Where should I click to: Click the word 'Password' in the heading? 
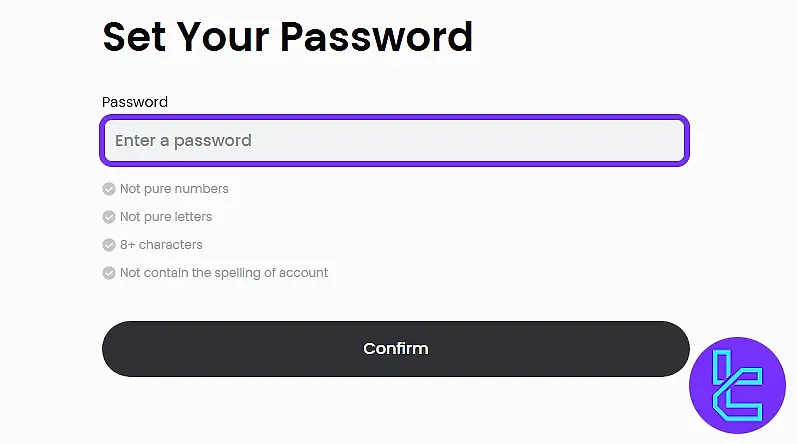tap(377, 37)
